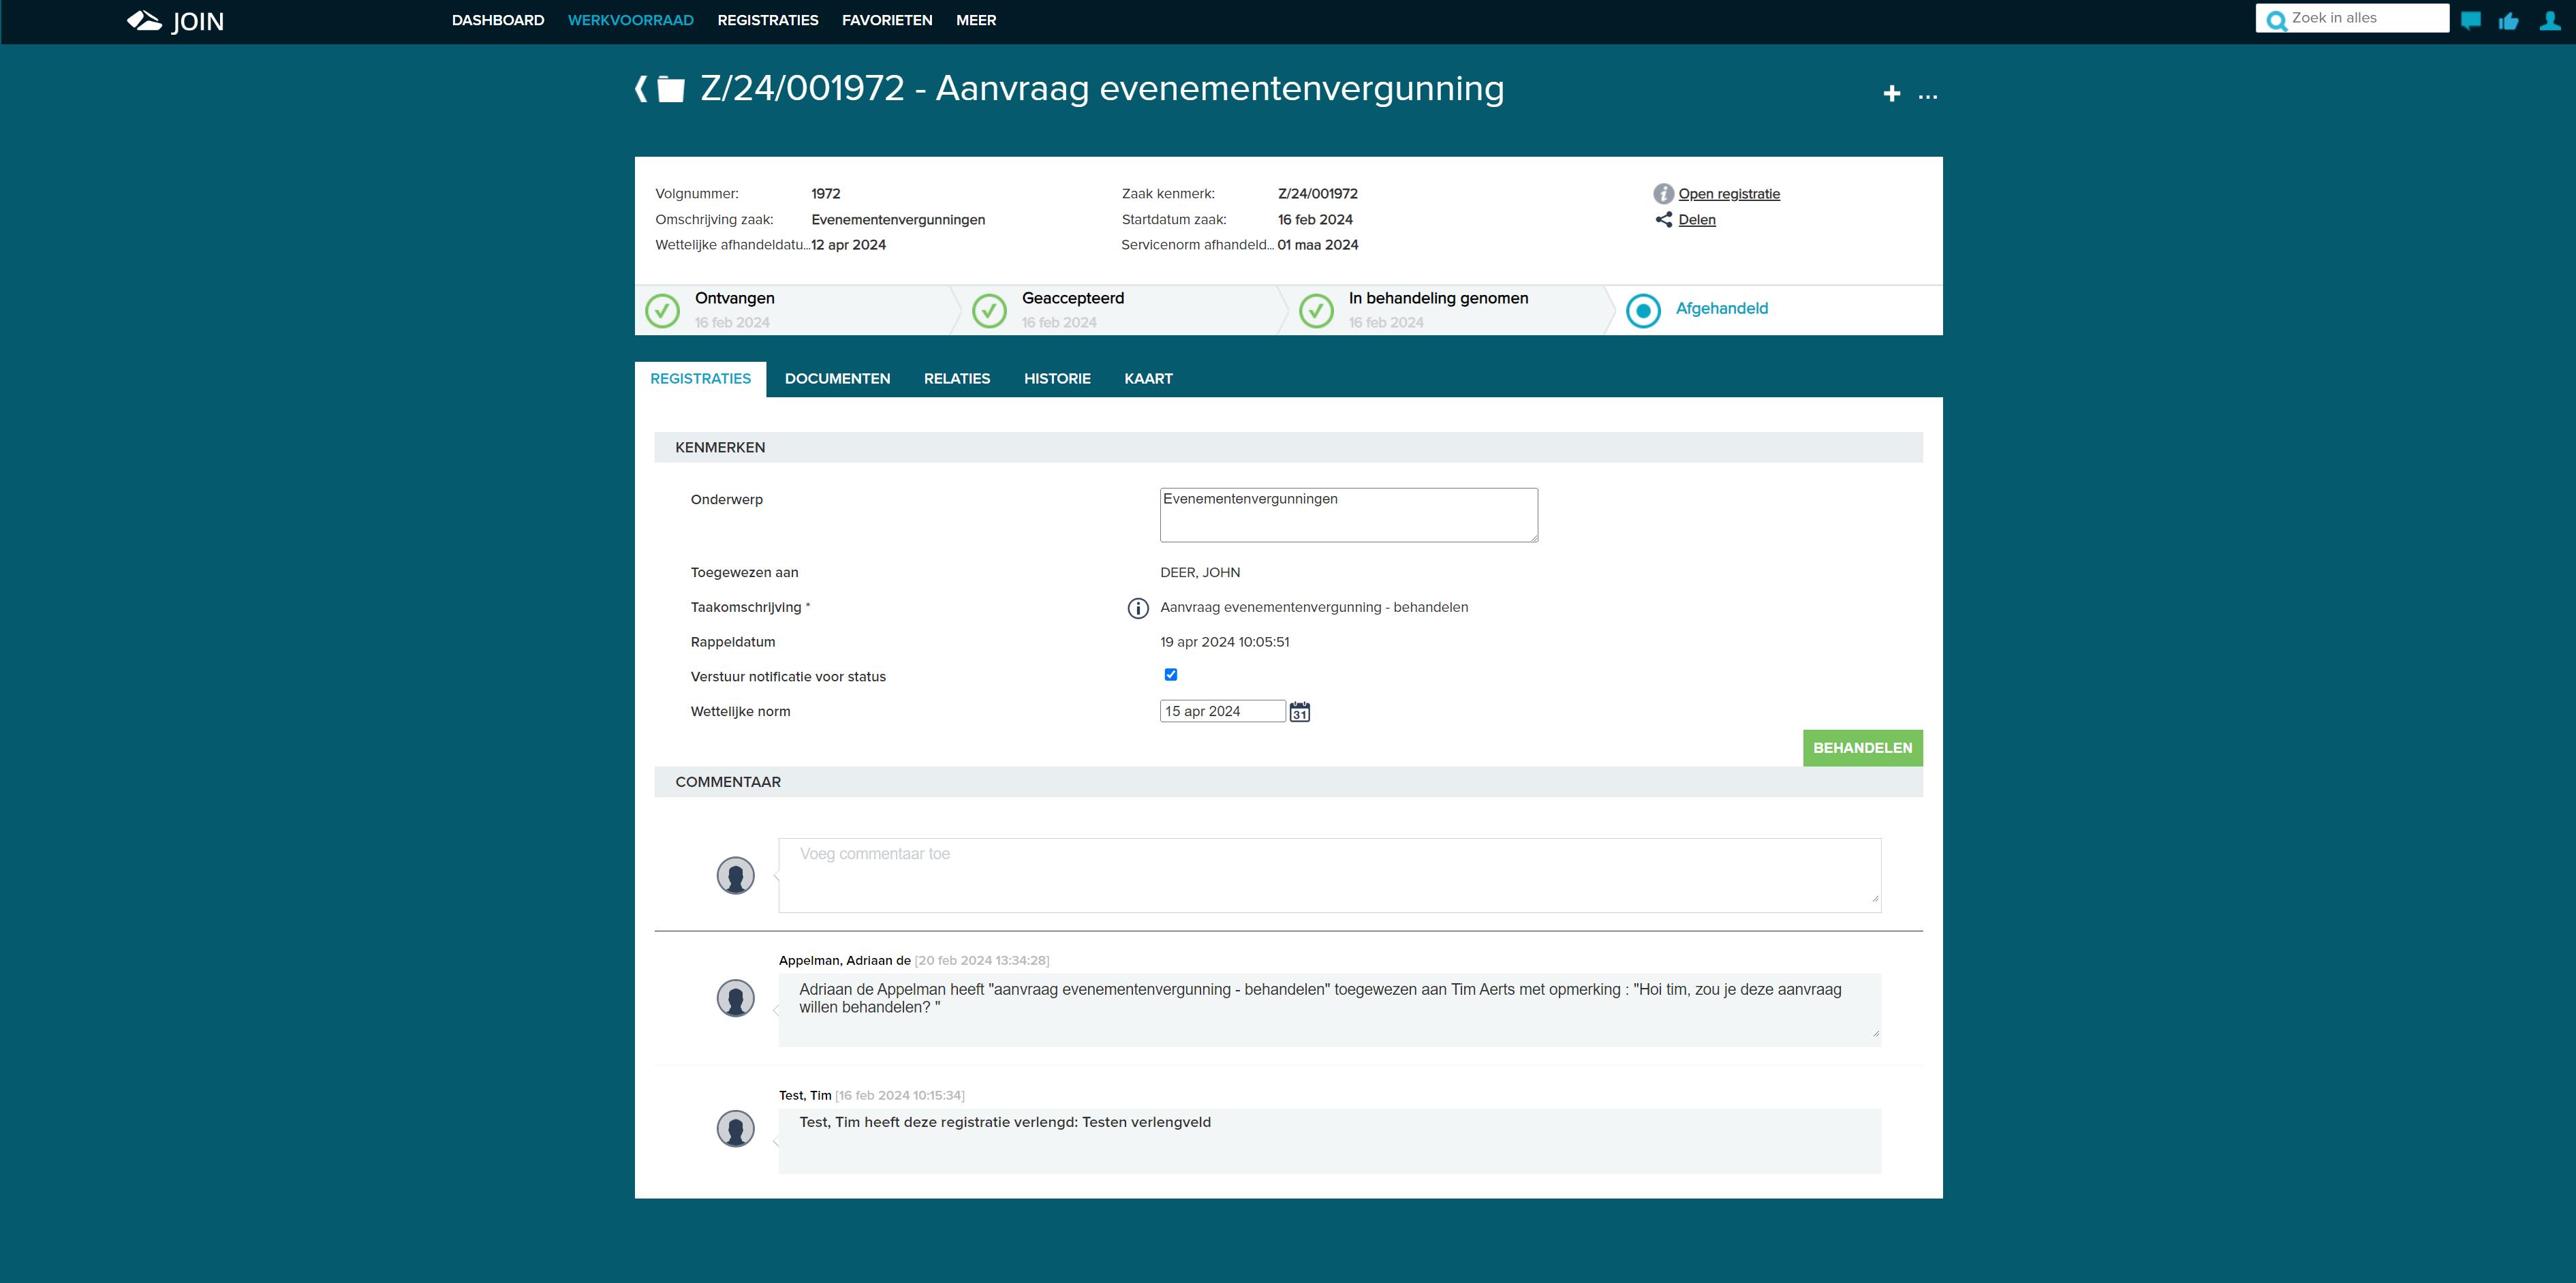Open the Werkvoorraad menu
This screenshot has height=1283, width=2576.
630,20
